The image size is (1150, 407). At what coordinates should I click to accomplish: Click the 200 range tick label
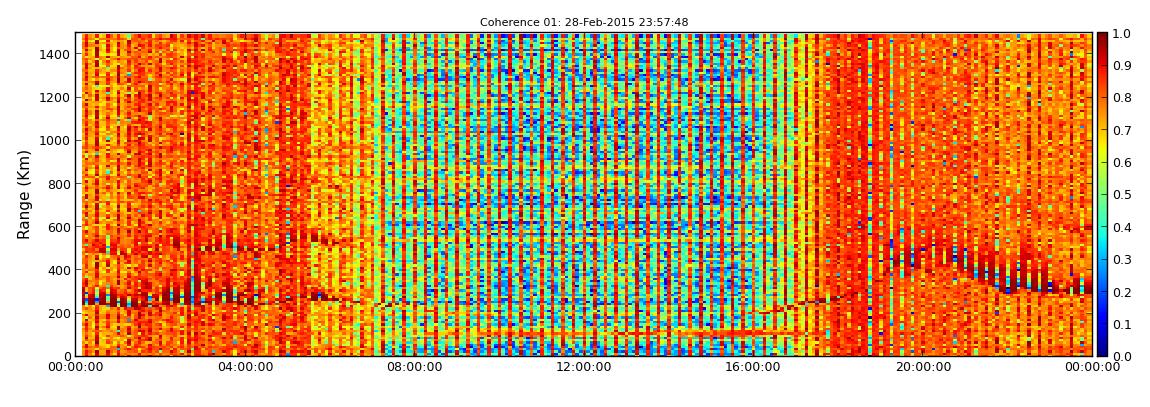click(59, 314)
